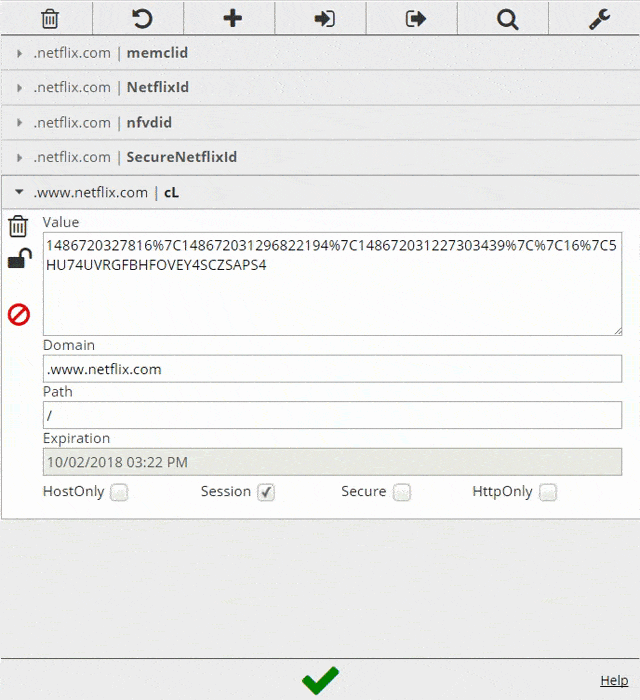
Task: Expand the NetflixId cookie row arrow
Action: pyautogui.click(x=19, y=88)
